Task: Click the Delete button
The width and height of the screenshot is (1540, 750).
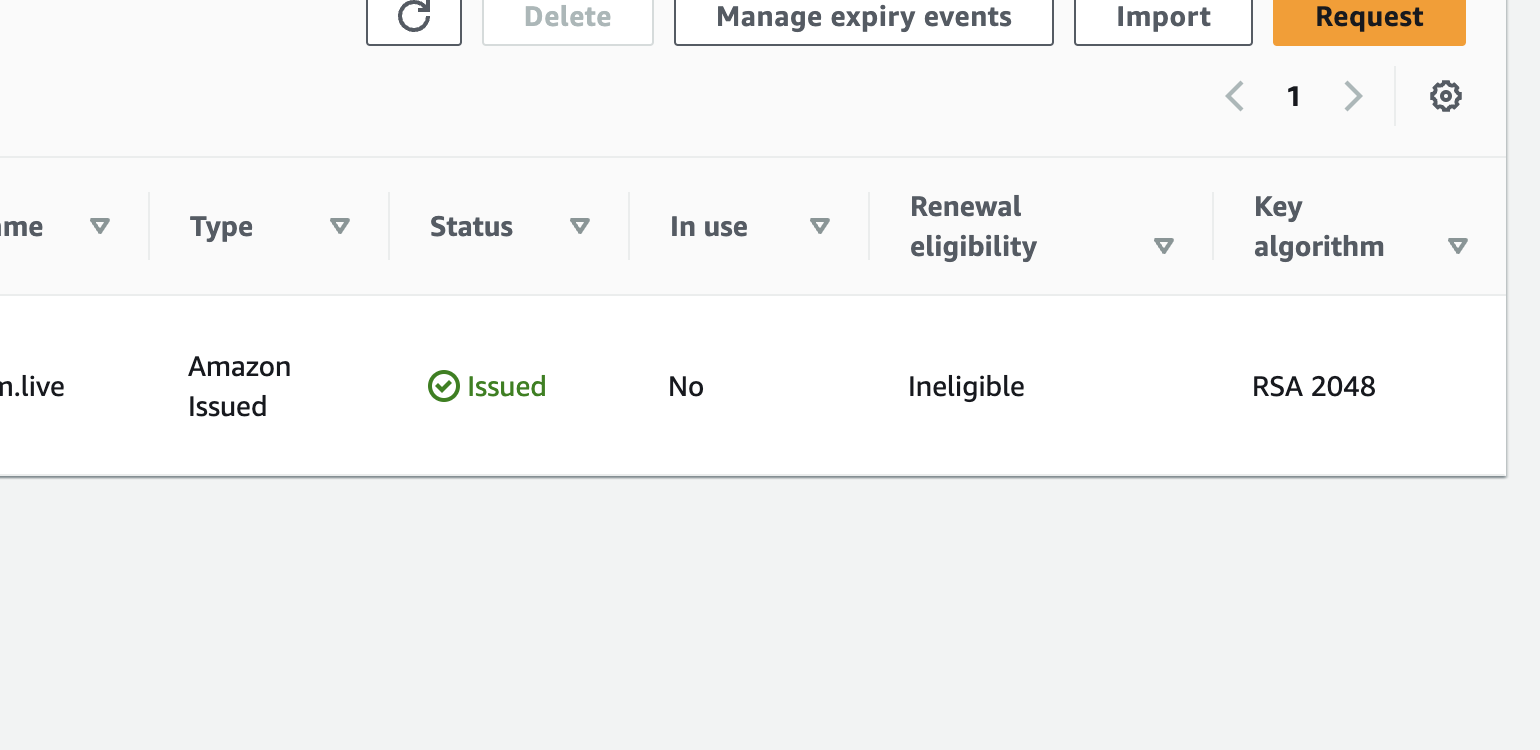Action: 568,17
